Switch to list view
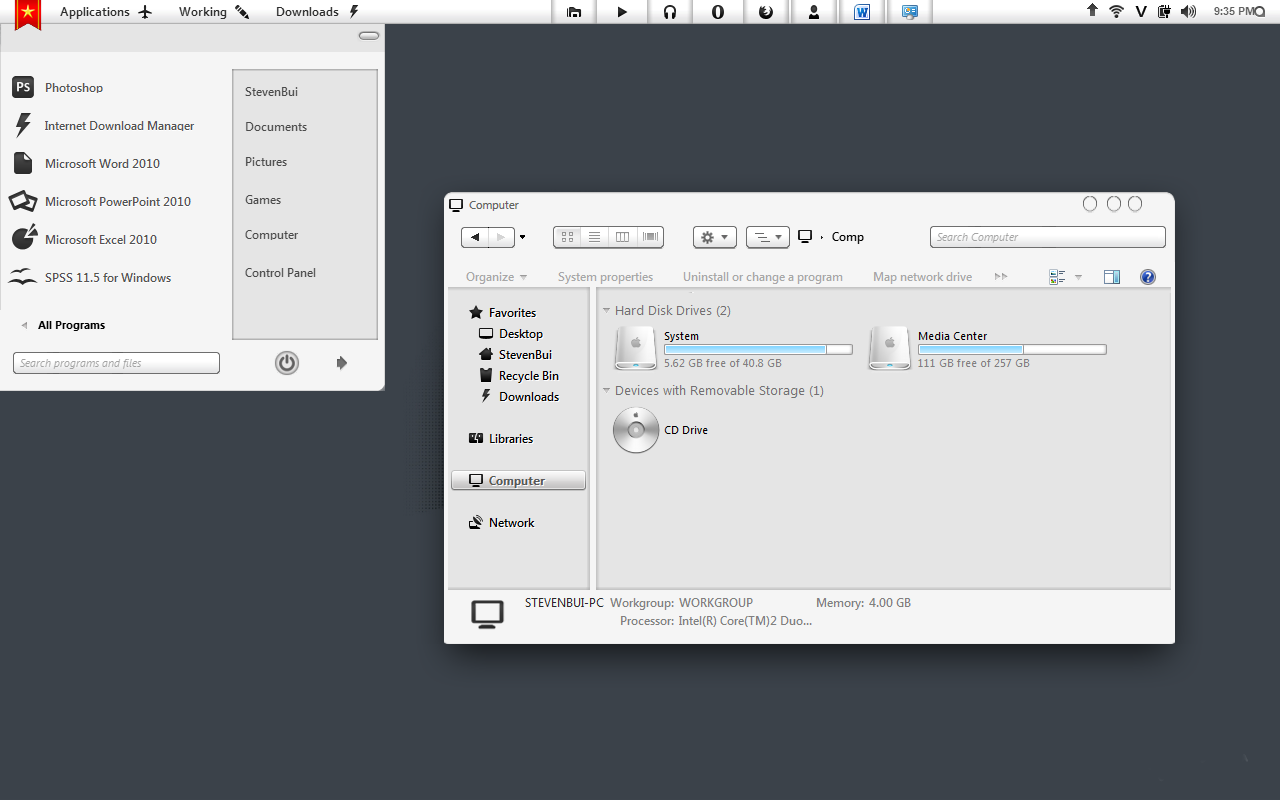Screen dimensions: 1280x800 pos(594,237)
